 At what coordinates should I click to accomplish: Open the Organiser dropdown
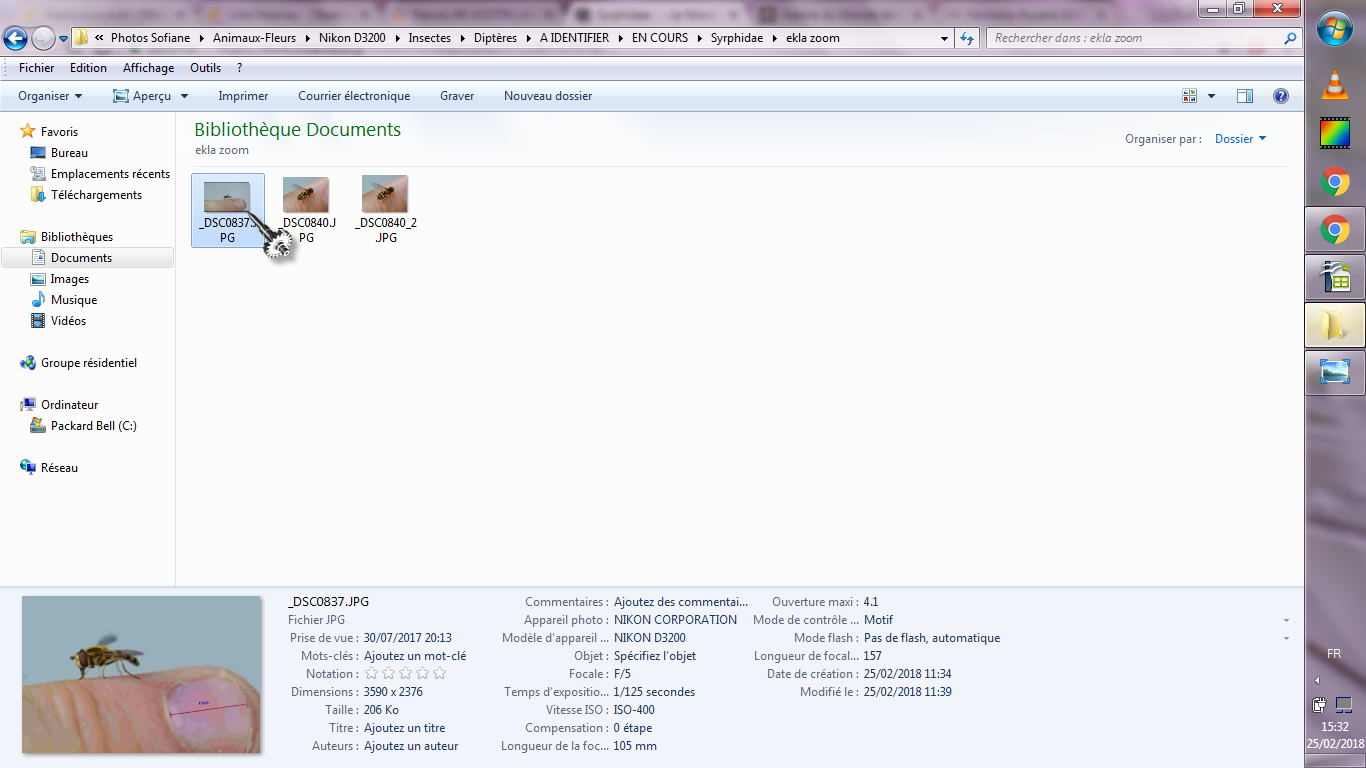coord(50,96)
